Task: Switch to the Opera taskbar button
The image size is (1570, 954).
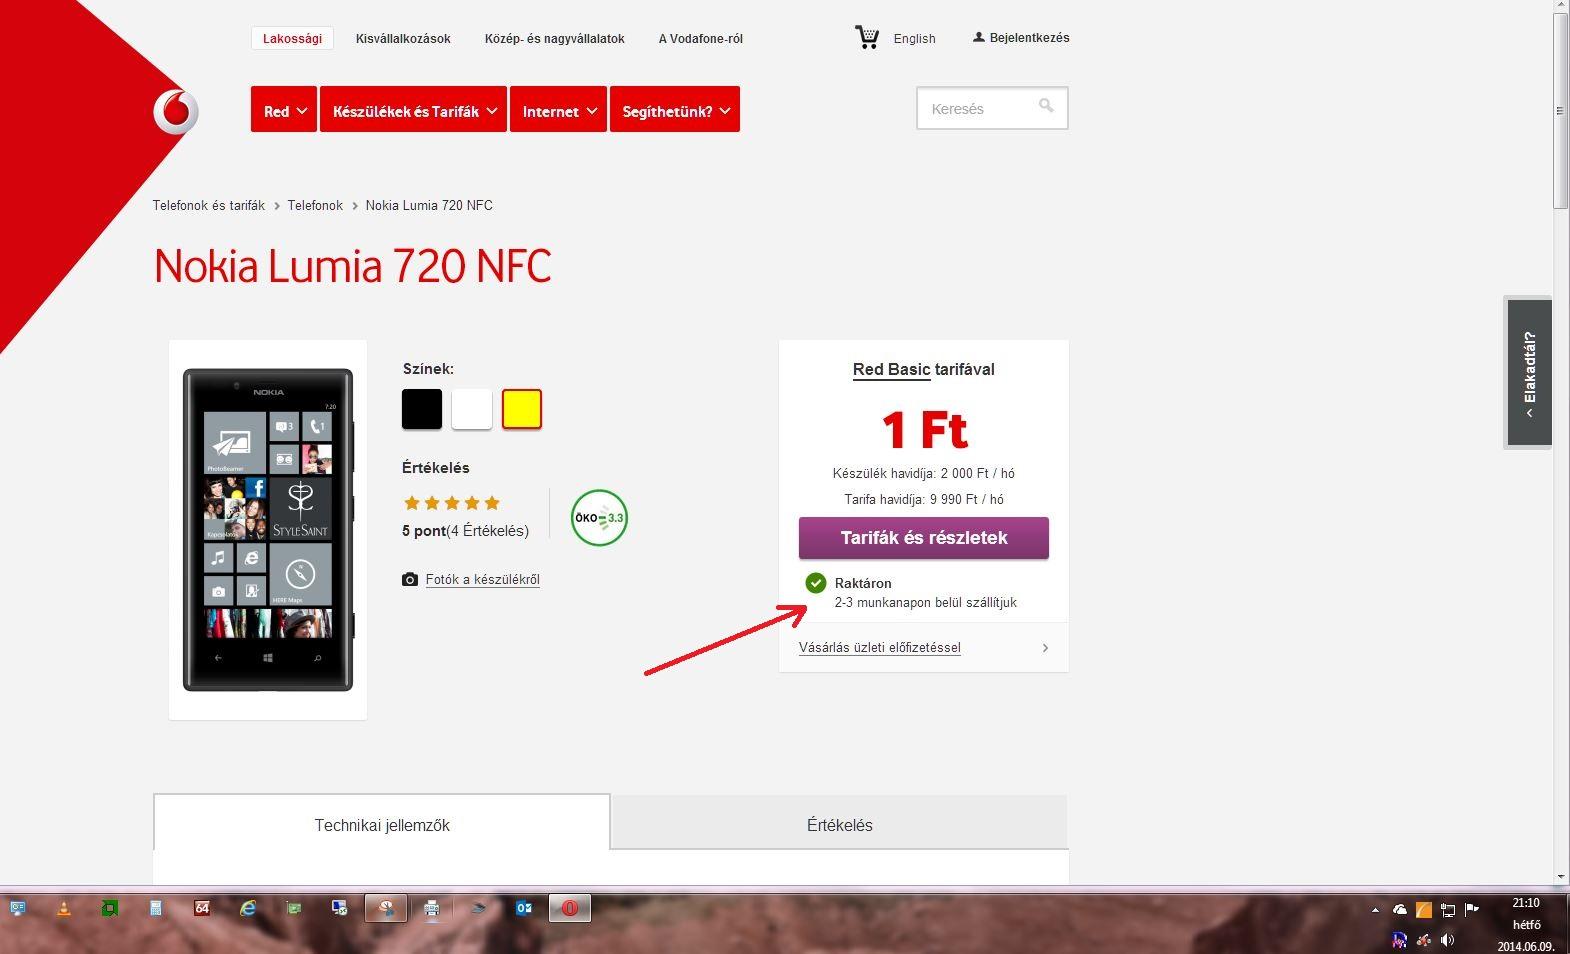Action: click(x=569, y=908)
